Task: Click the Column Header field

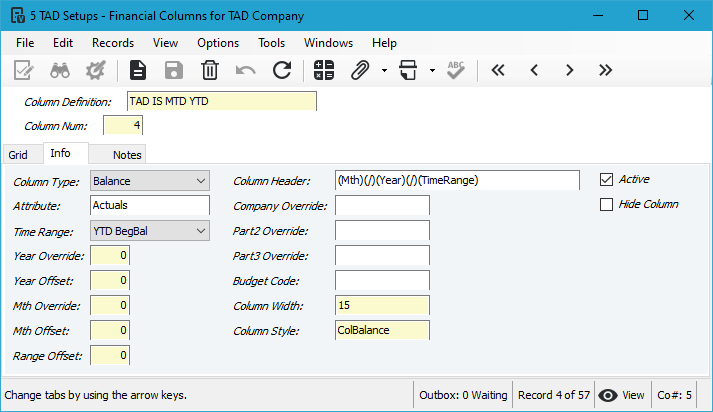Action: (x=457, y=180)
